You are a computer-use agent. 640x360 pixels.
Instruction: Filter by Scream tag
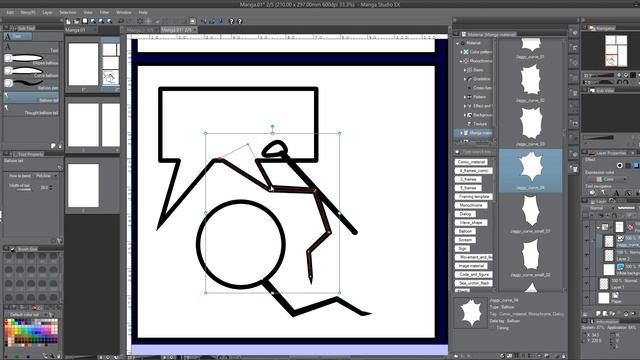pos(465,240)
